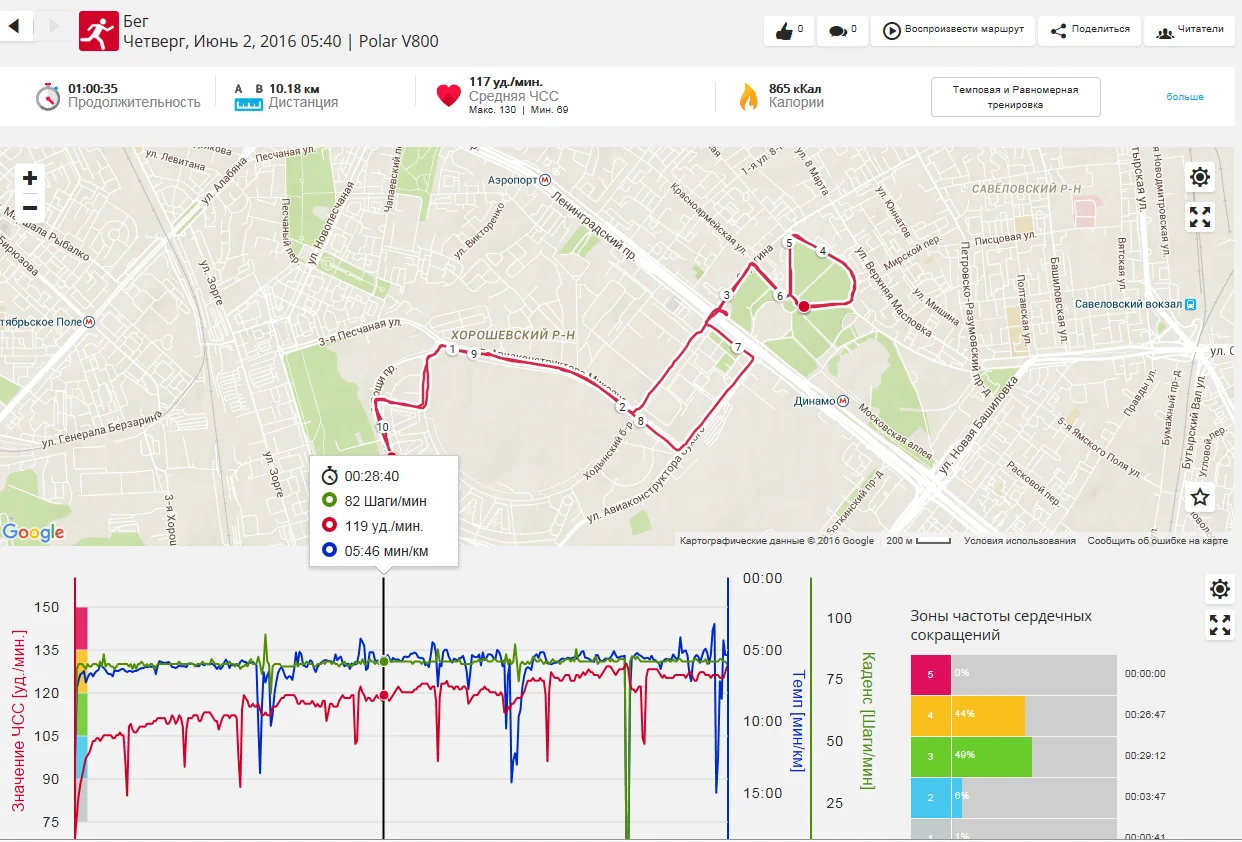Click the 10.18 км distance value
This screenshot has height=842, width=1242.
(x=294, y=89)
